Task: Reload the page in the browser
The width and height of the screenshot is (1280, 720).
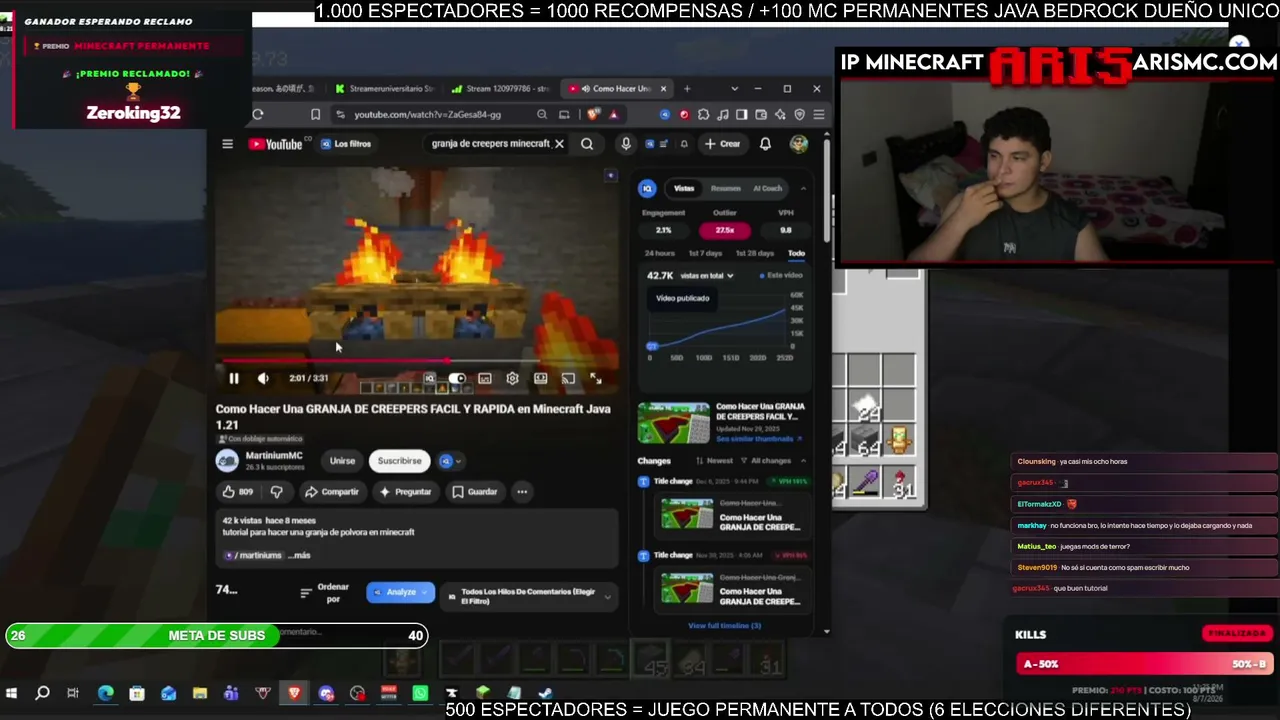Action: click(x=258, y=115)
